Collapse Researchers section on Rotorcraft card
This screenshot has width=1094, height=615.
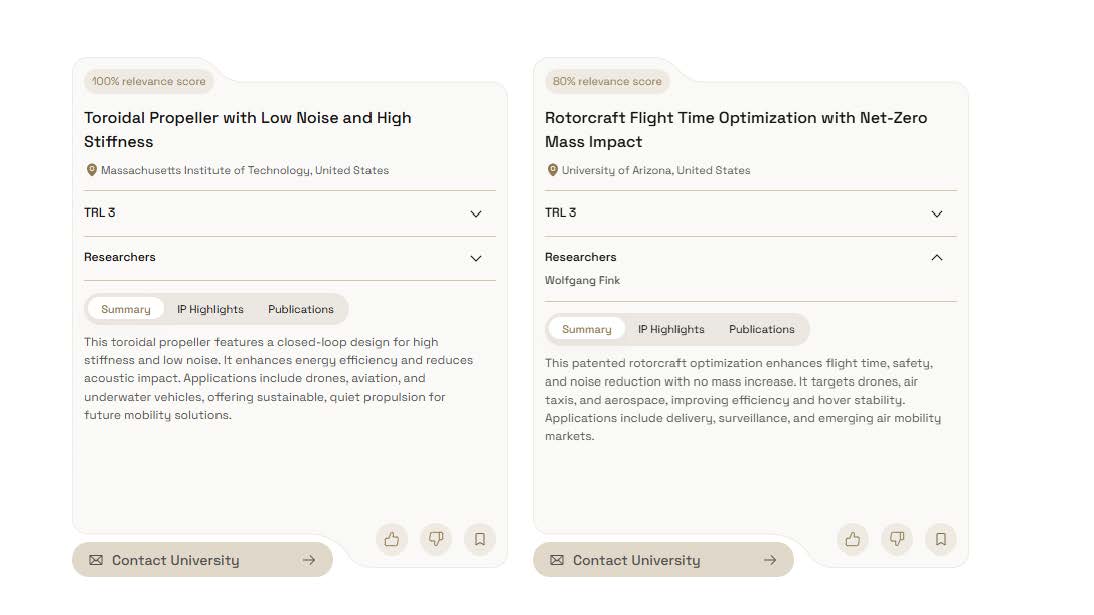[x=937, y=258]
